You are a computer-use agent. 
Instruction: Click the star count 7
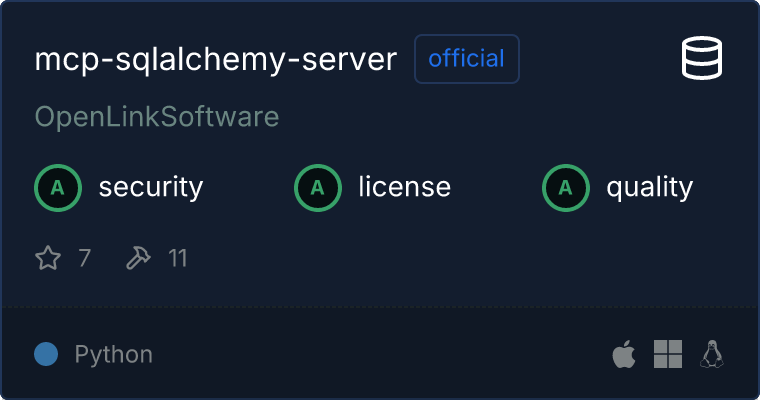pos(84,259)
